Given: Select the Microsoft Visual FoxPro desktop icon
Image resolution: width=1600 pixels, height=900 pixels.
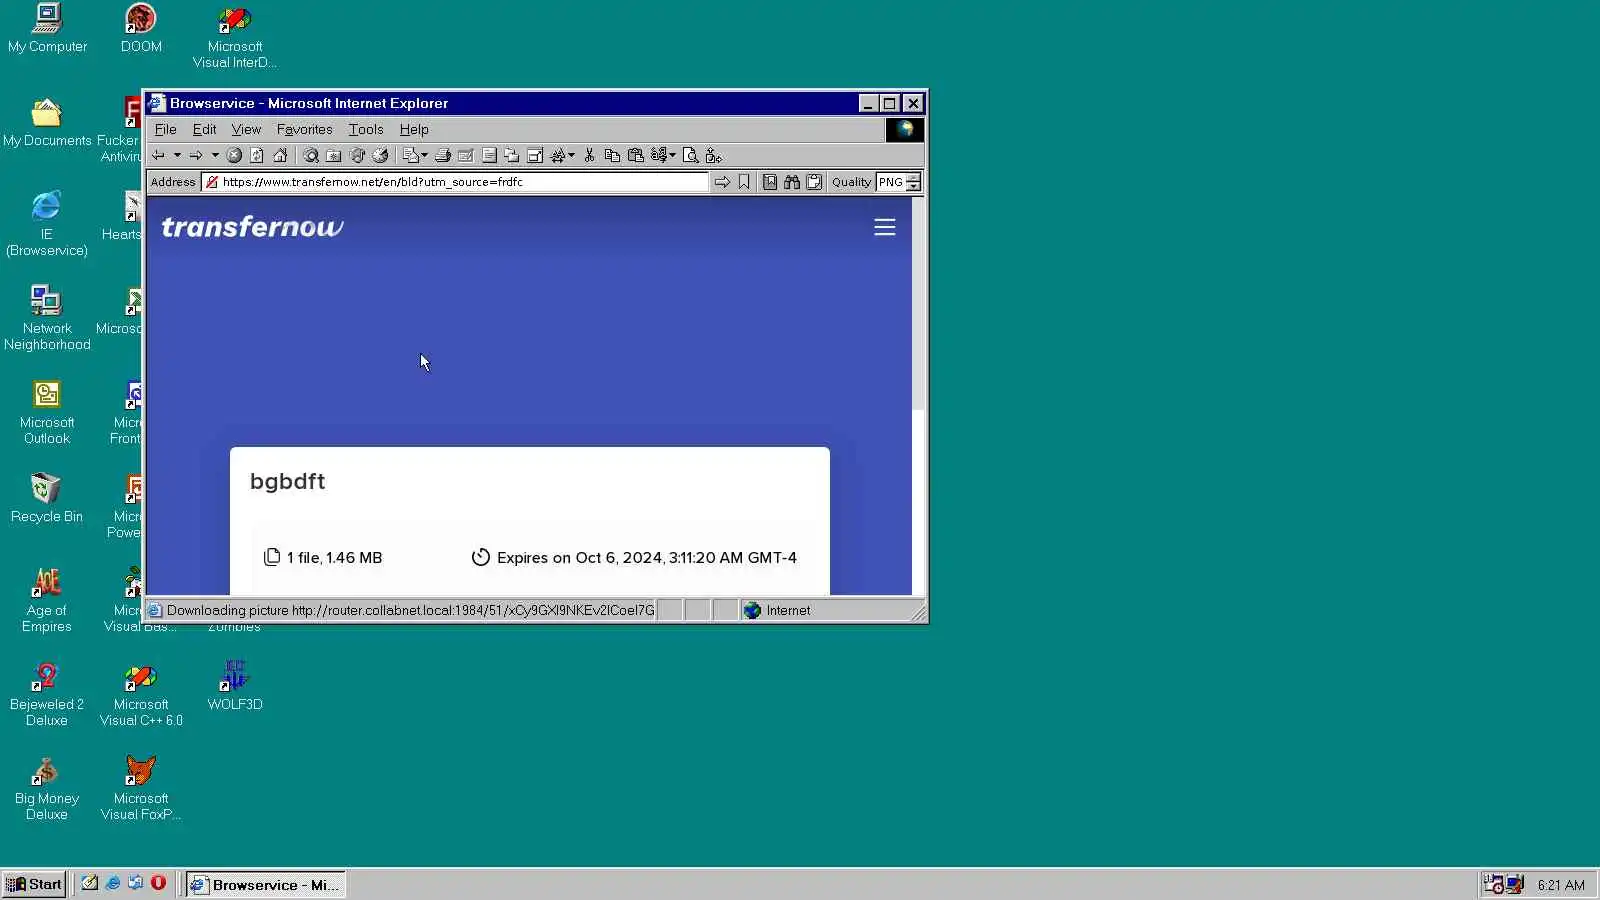Looking at the screenshot, I should click(141, 788).
